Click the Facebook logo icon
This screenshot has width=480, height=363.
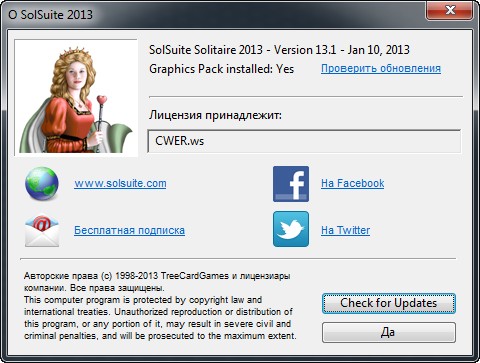click(x=291, y=184)
